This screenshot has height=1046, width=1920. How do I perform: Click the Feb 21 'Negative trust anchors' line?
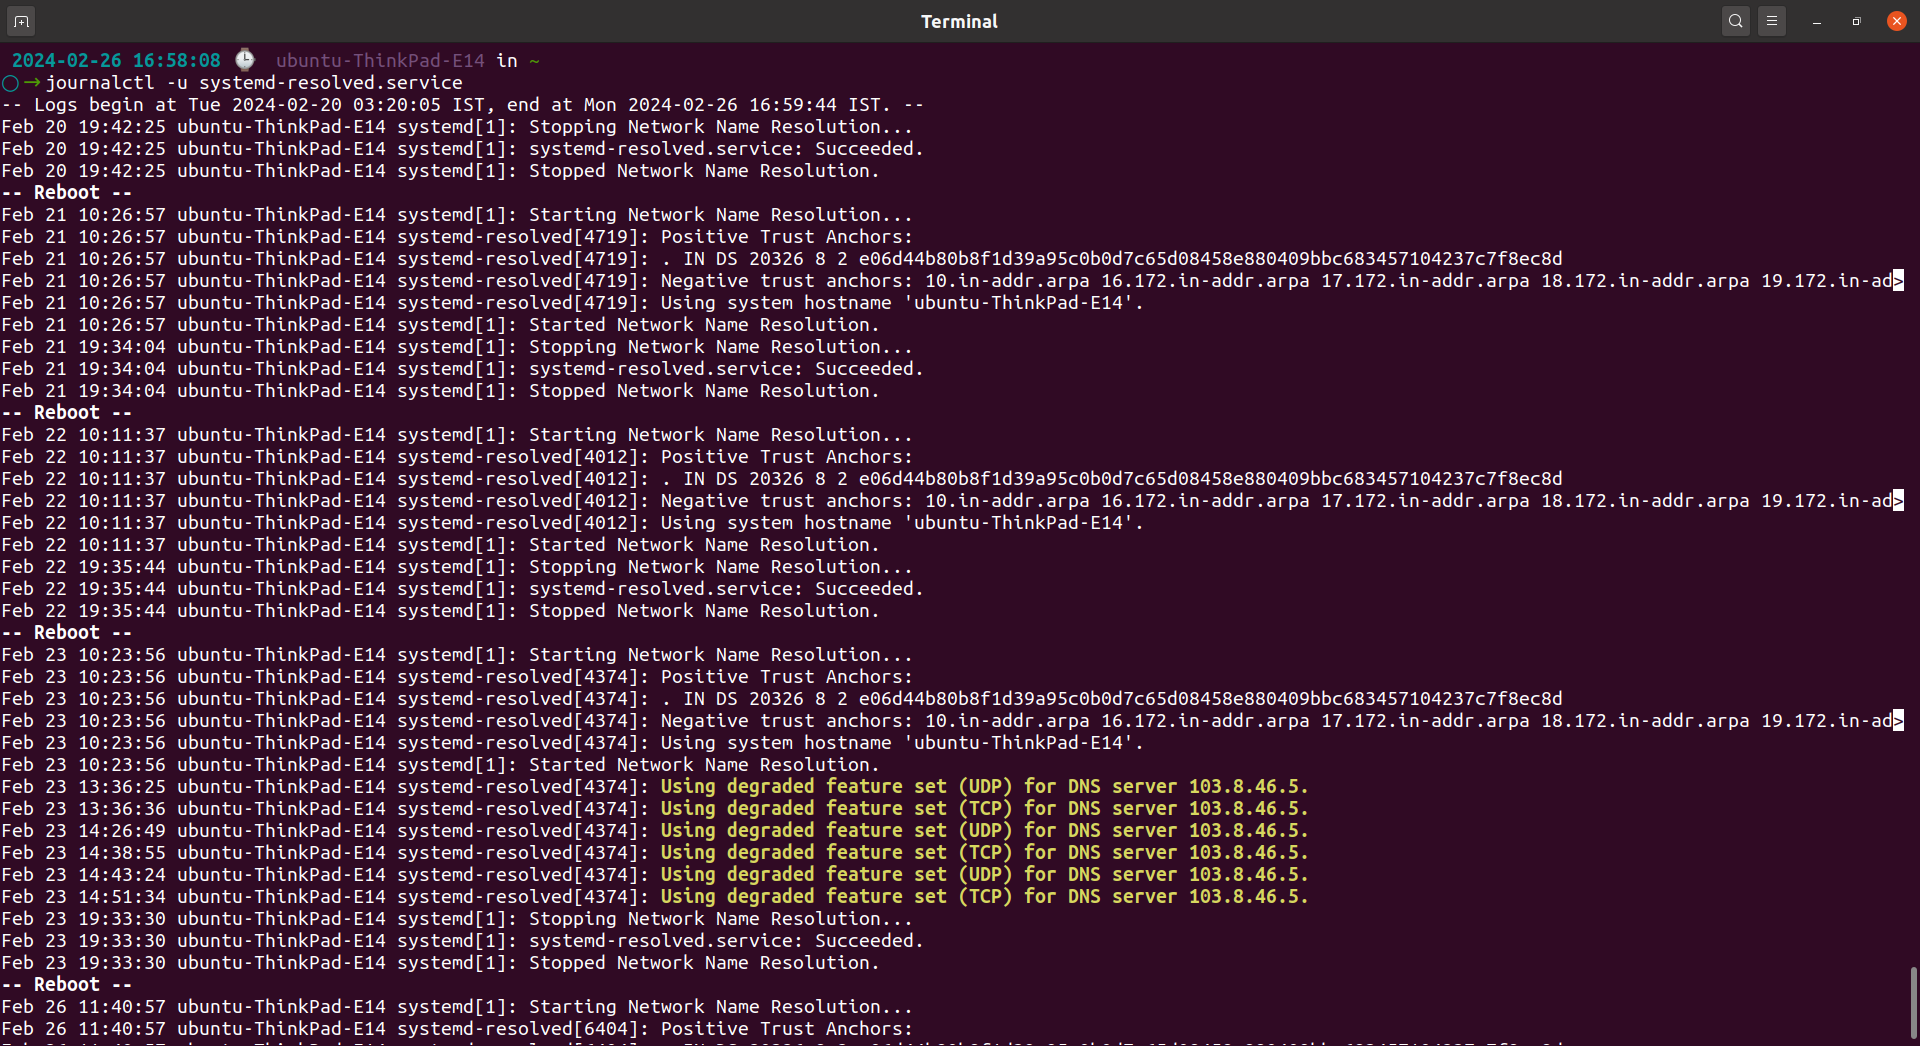pos(952,281)
